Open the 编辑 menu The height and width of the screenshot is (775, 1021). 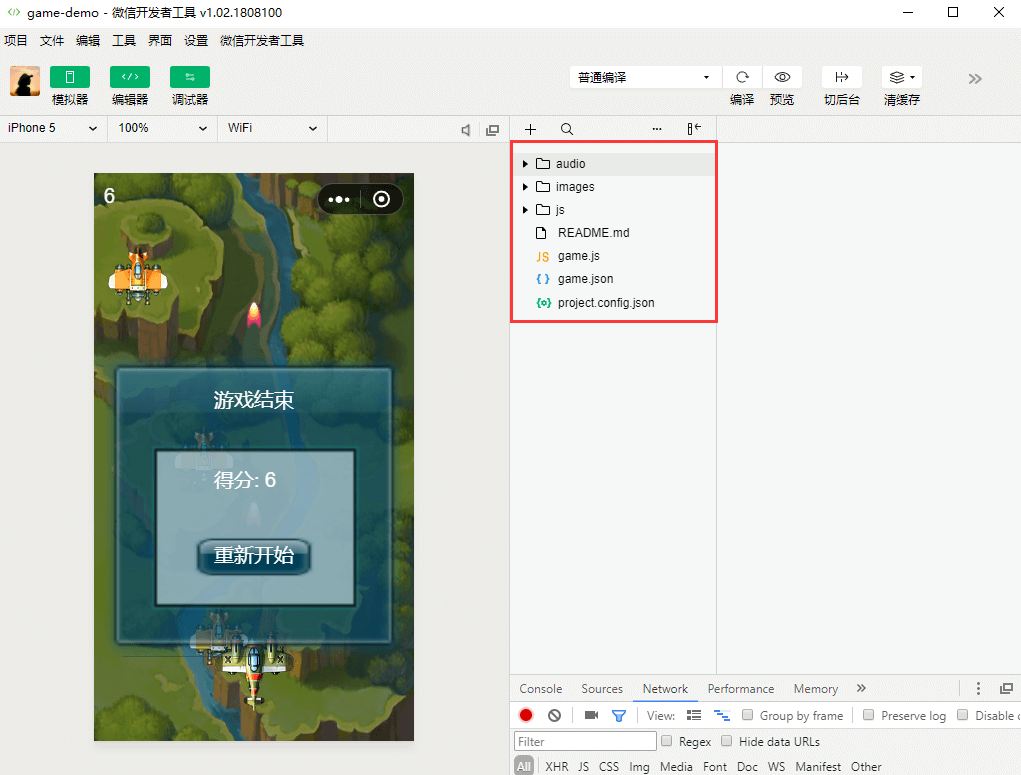tap(88, 40)
